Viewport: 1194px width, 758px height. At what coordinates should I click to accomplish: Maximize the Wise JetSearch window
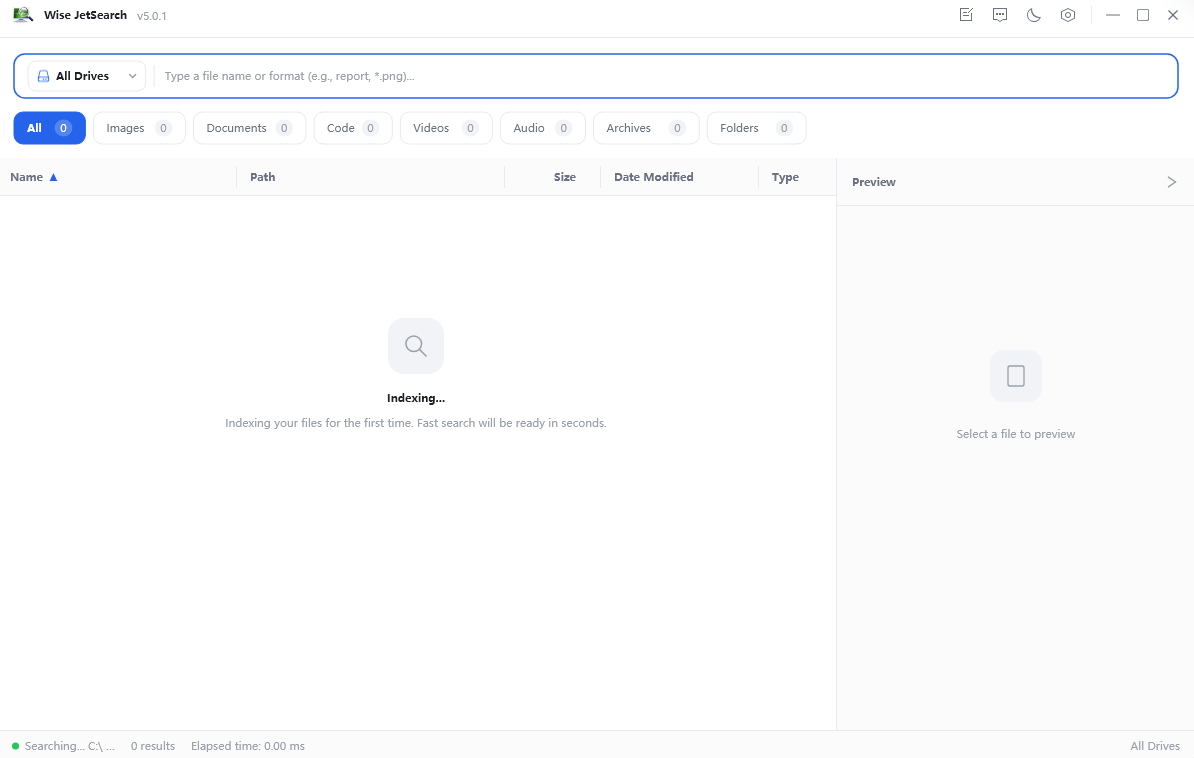(x=1143, y=14)
